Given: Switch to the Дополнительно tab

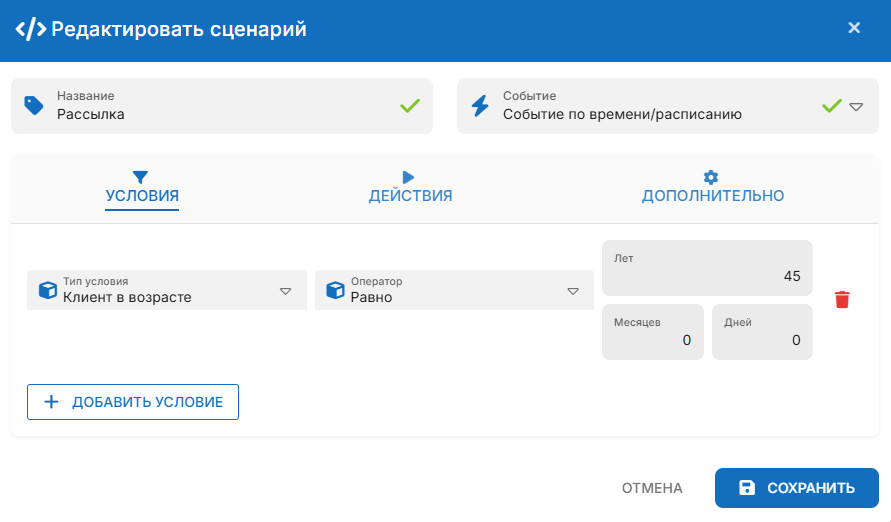Looking at the screenshot, I should (x=712, y=195).
